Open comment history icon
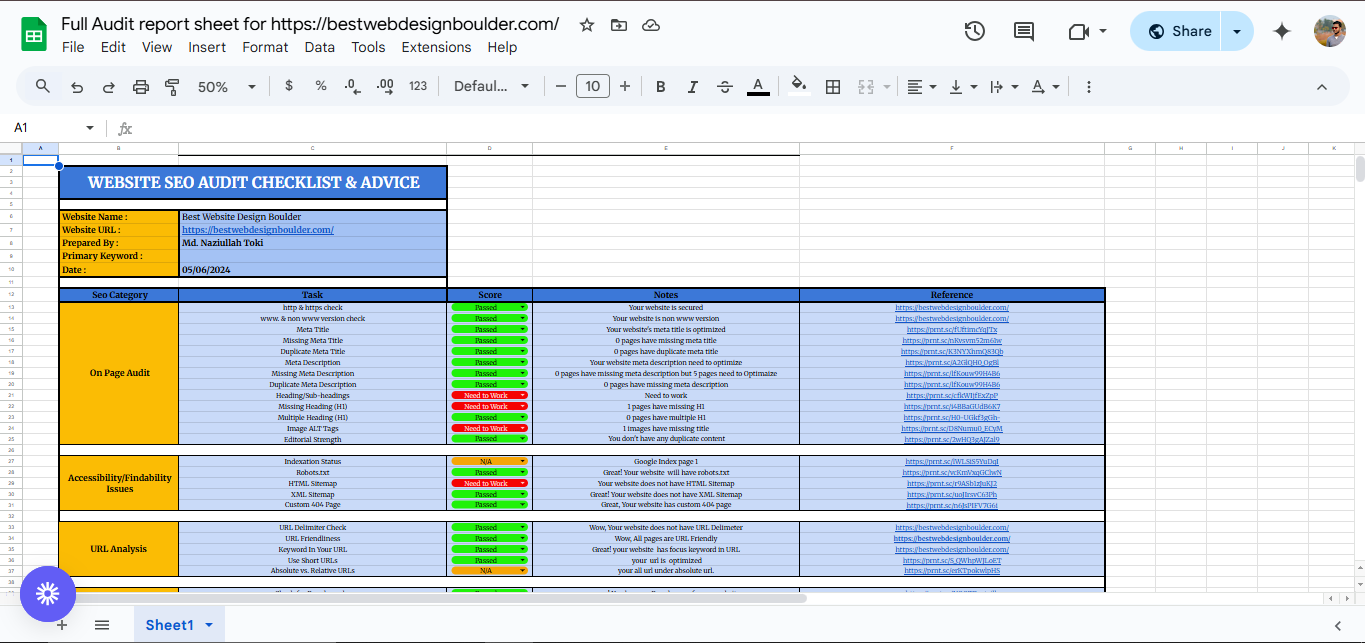This screenshot has height=643, width=1365. [1023, 31]
